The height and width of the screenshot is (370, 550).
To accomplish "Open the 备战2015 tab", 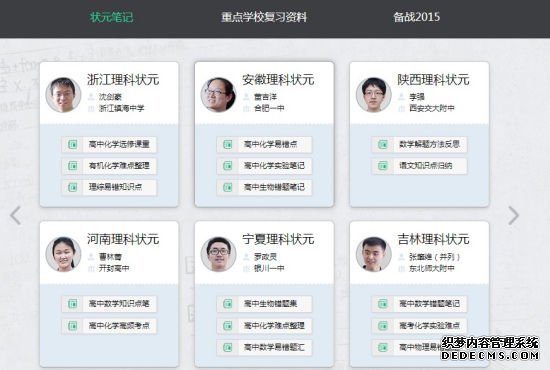I will point(416,17).
